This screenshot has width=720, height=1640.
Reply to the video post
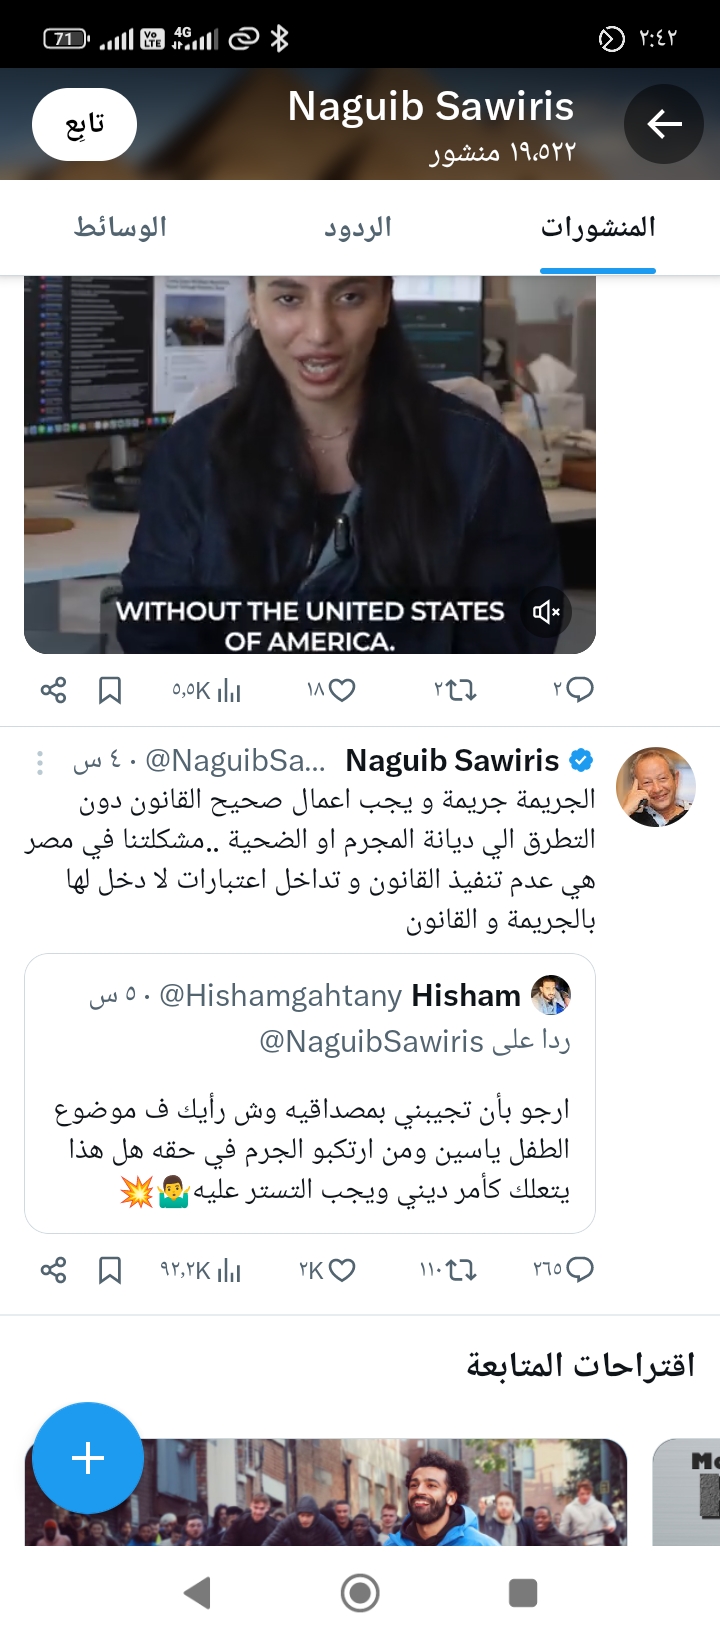click(580, 690)
